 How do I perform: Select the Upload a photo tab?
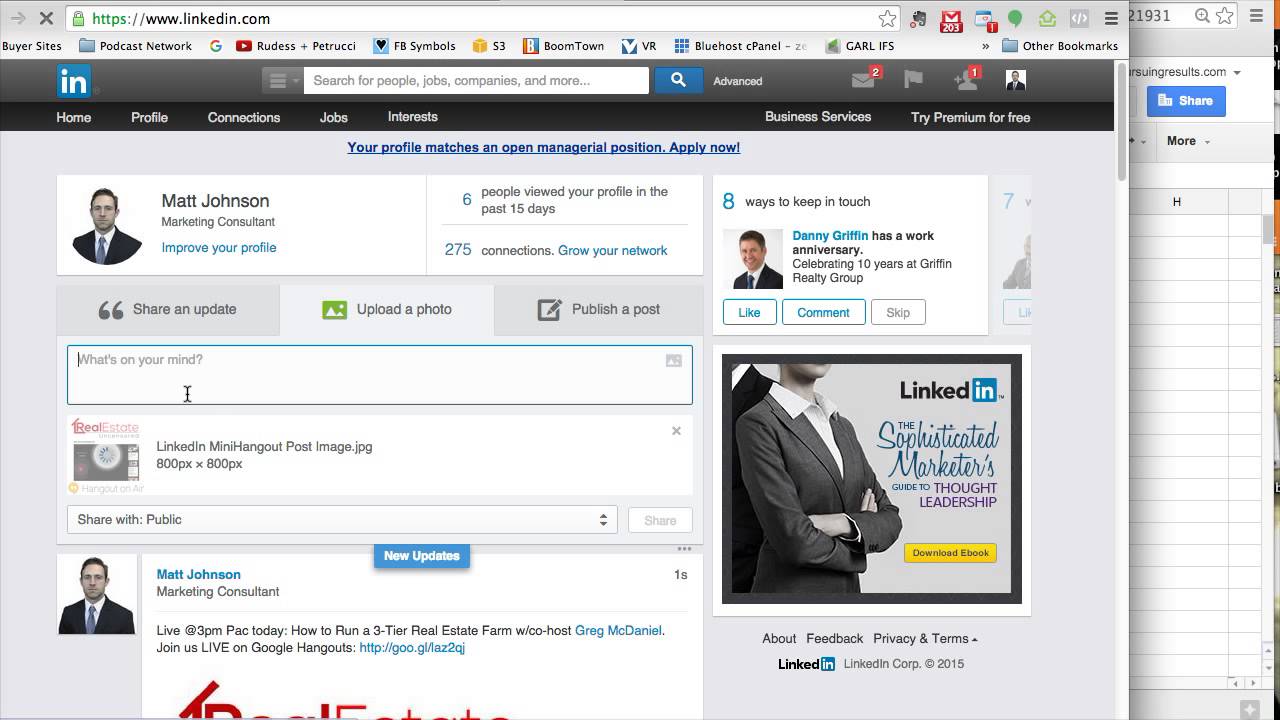387,310
